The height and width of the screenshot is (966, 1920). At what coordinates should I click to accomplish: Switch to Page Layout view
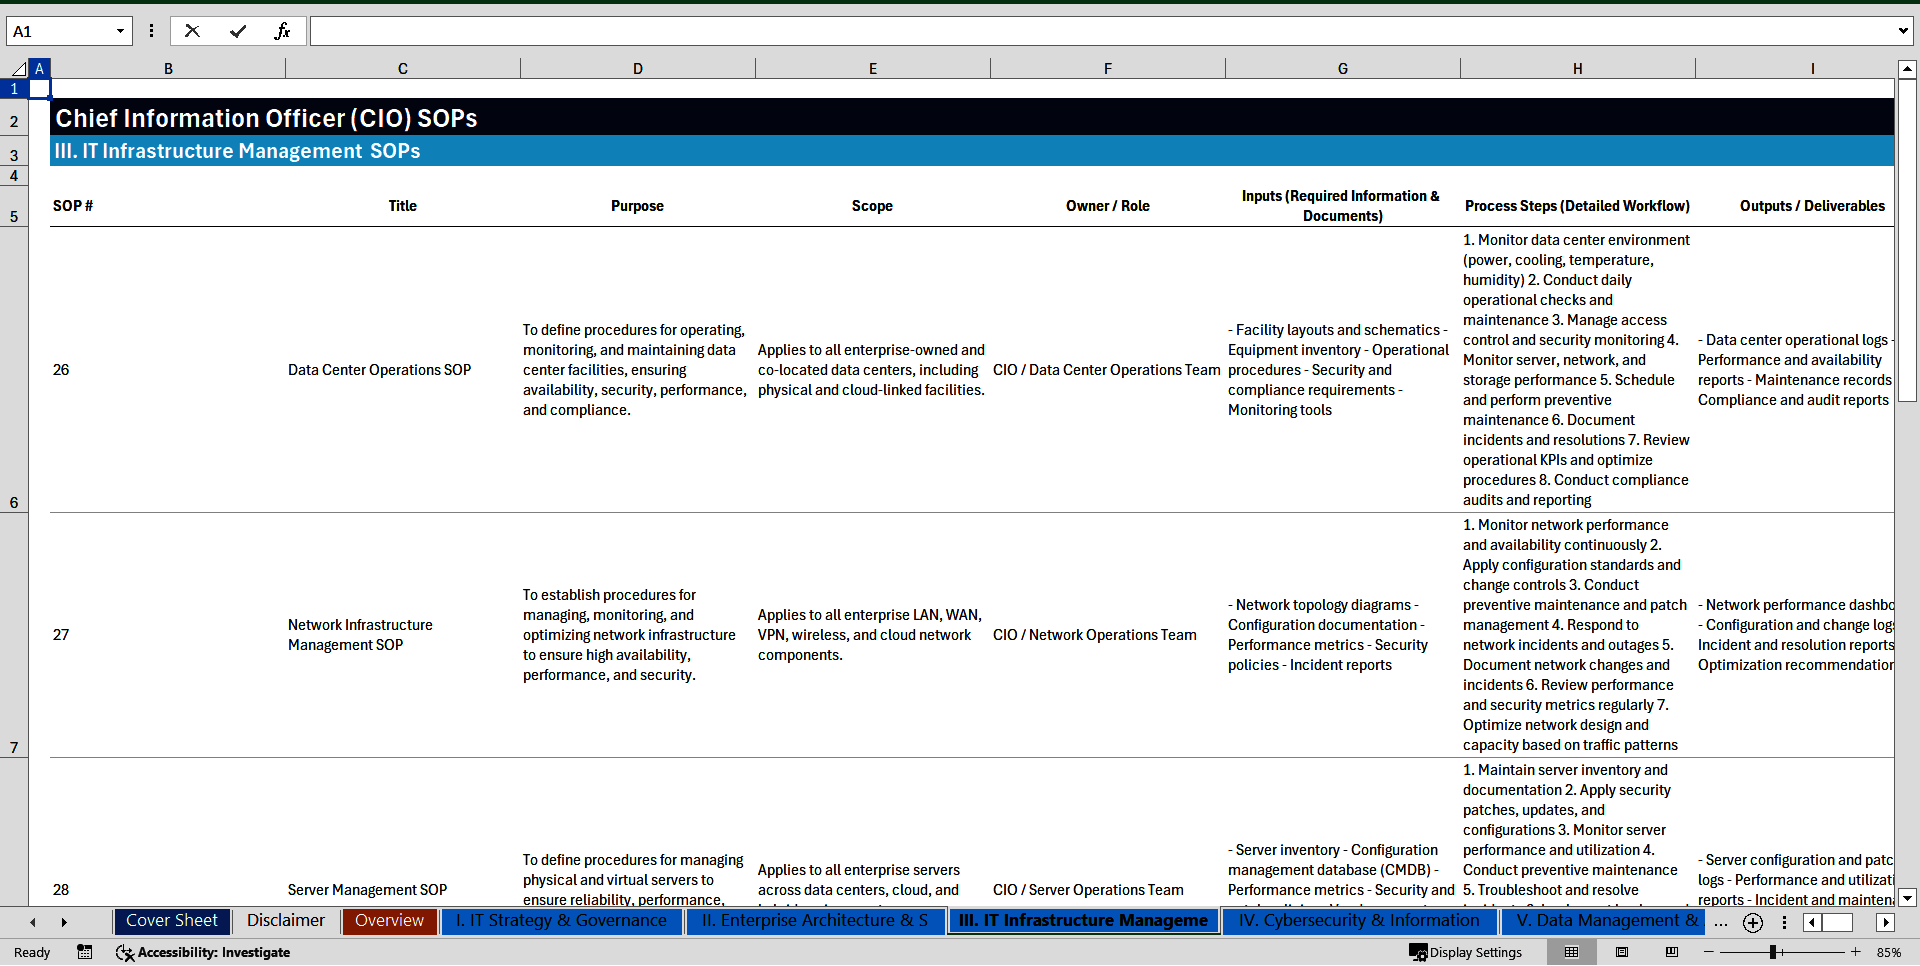(x=1622, y=952)
